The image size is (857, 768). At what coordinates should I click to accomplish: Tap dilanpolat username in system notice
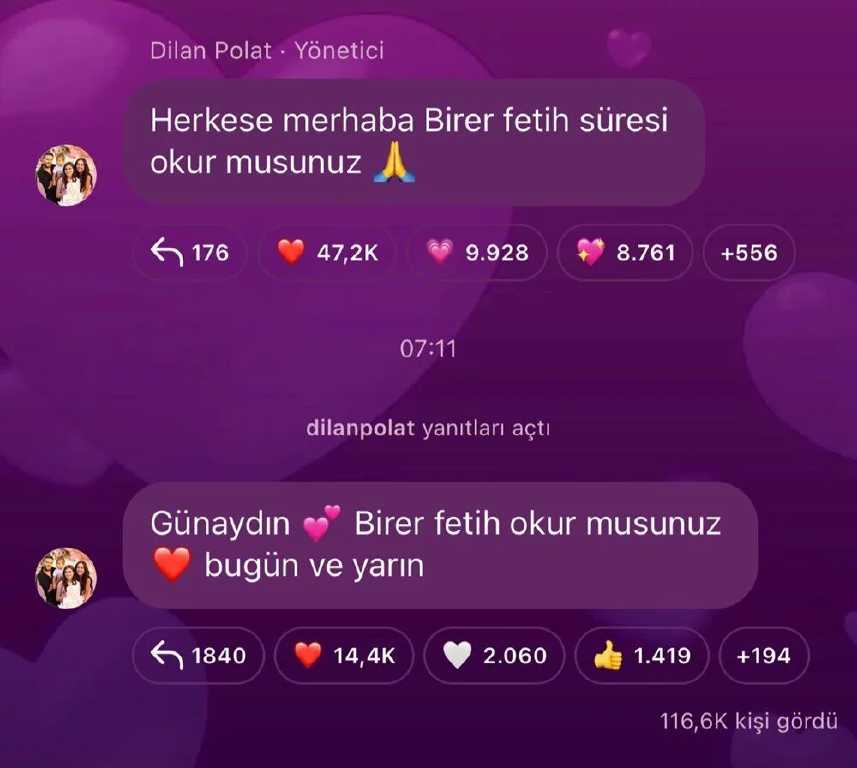pos(360,428)
